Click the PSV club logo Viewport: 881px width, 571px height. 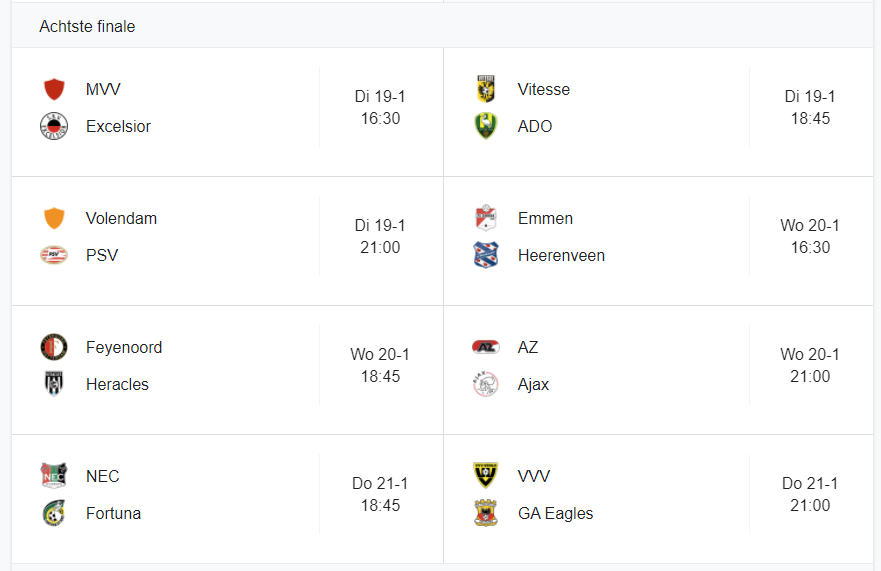[x=54, y=255]
